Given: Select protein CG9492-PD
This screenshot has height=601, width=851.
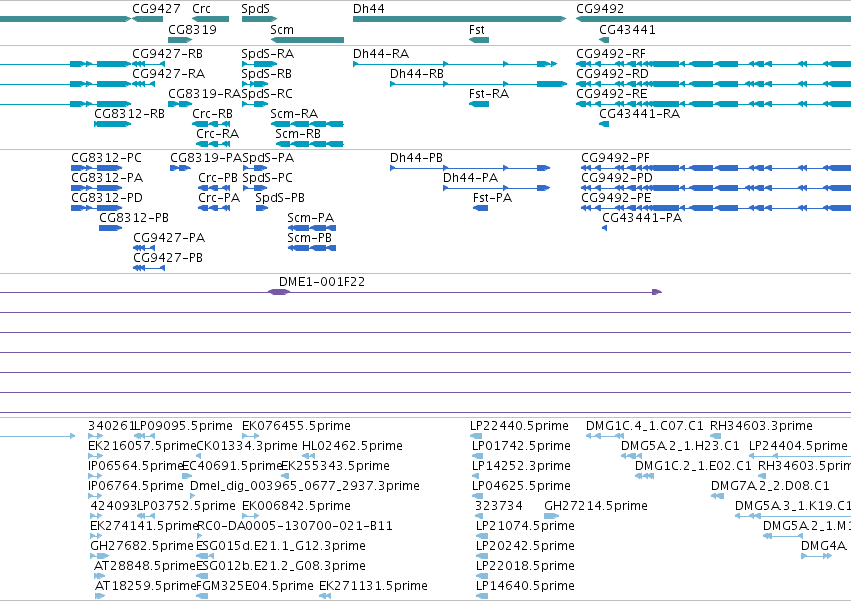Looking at the screenshot, I should 716,188.
